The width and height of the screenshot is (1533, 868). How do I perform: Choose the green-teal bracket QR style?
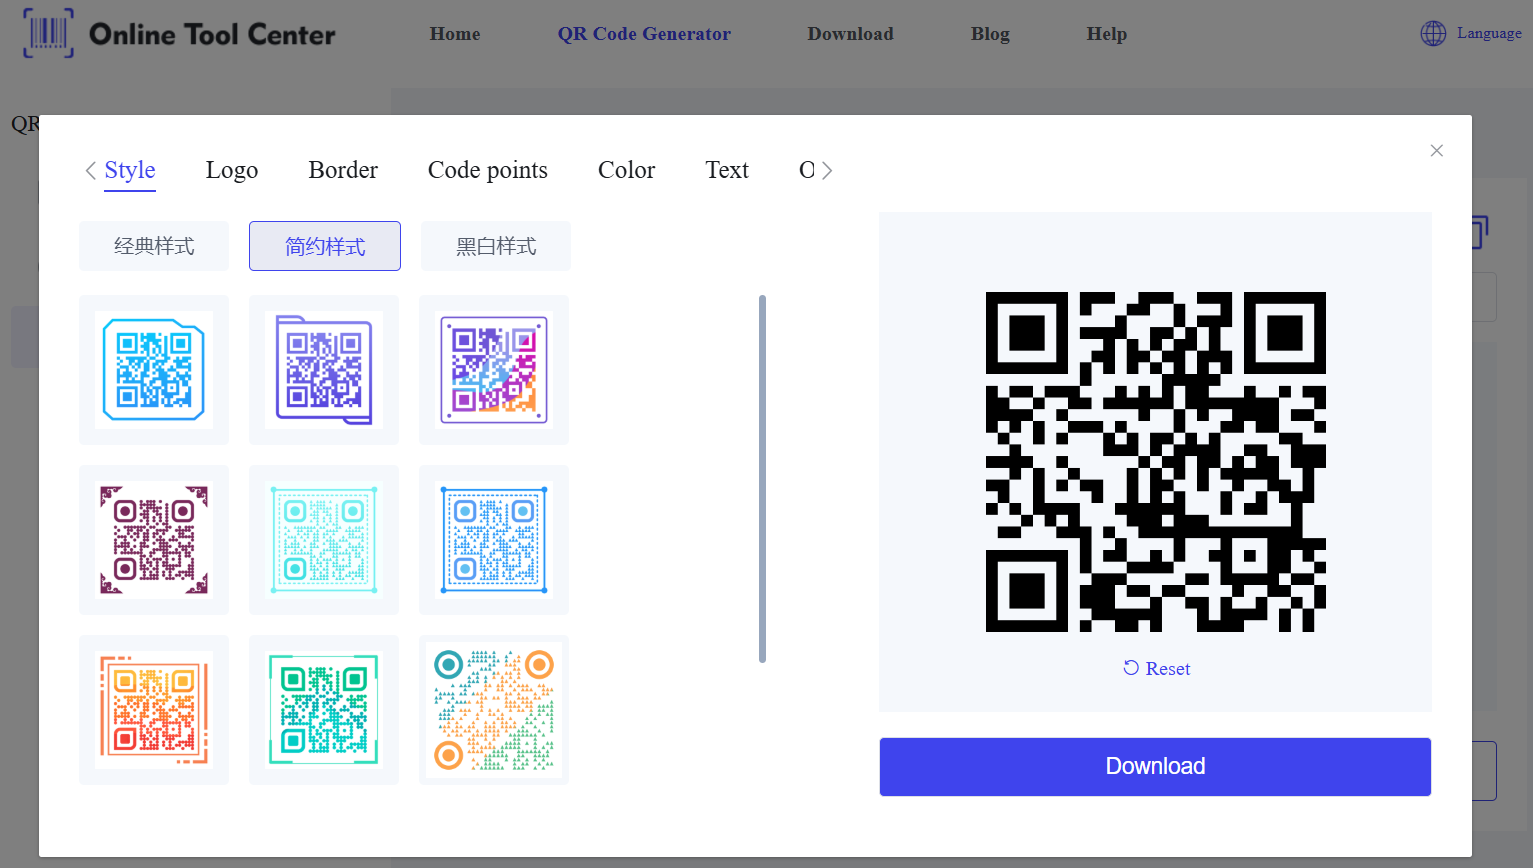click(x=324, y=710)
